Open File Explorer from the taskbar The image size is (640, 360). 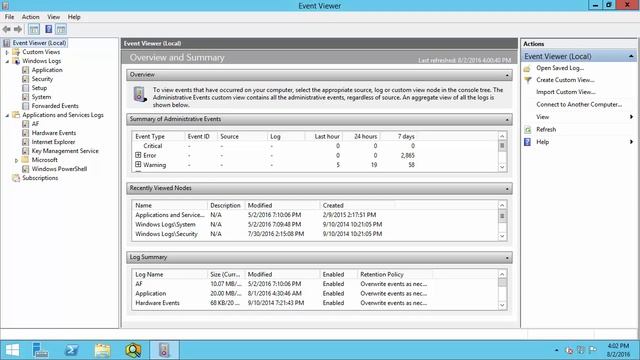click(102, 350)
